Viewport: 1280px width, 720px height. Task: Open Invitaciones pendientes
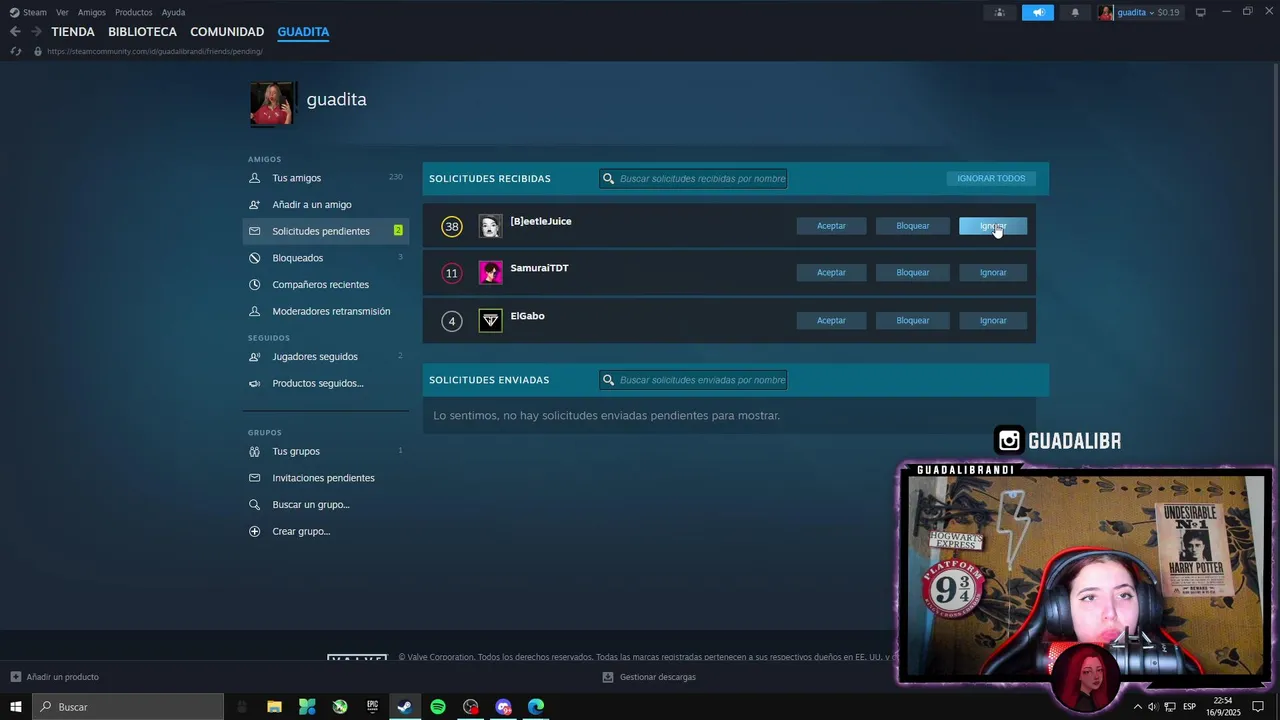(325, 478)
